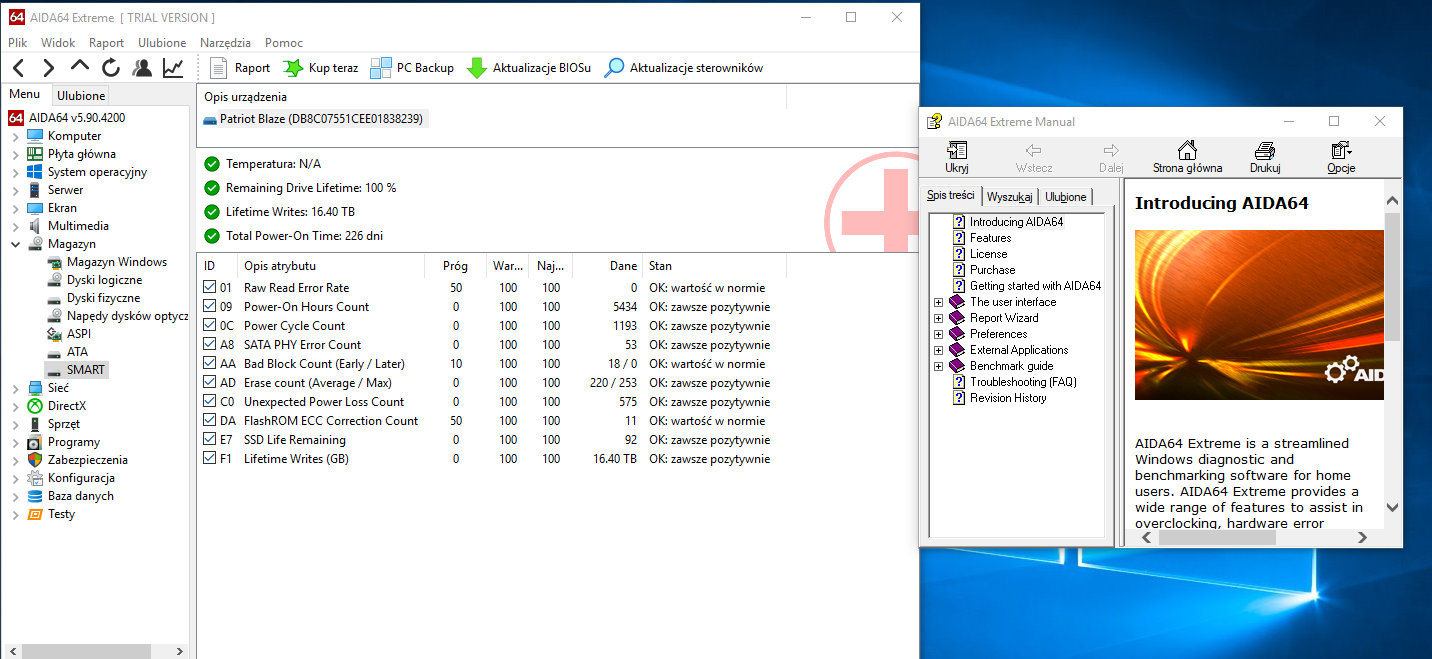This screenshot has width=1432, height=659.
Task: Expand System operacyjny tree node
Action: click(x=15, y=172)
